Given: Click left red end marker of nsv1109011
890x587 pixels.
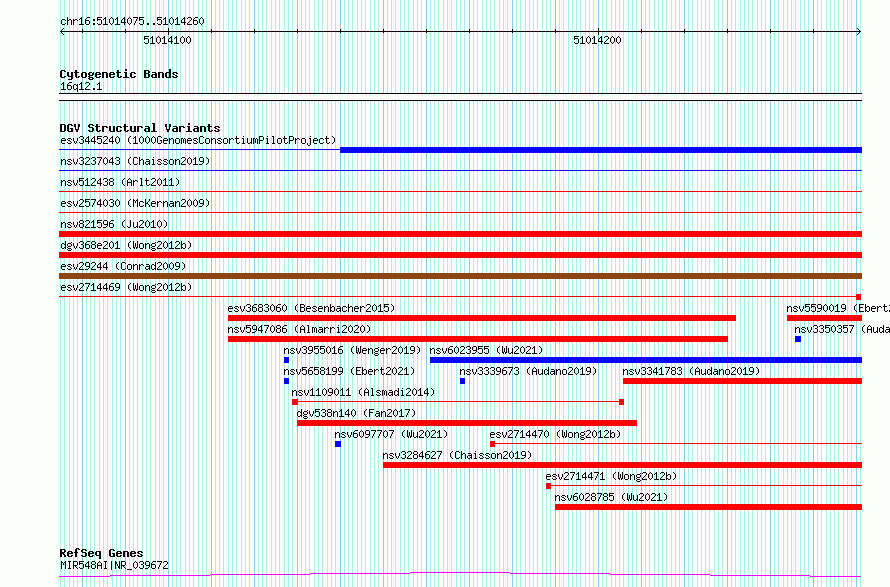Looking at the screenshot, I should click(295, 402).
